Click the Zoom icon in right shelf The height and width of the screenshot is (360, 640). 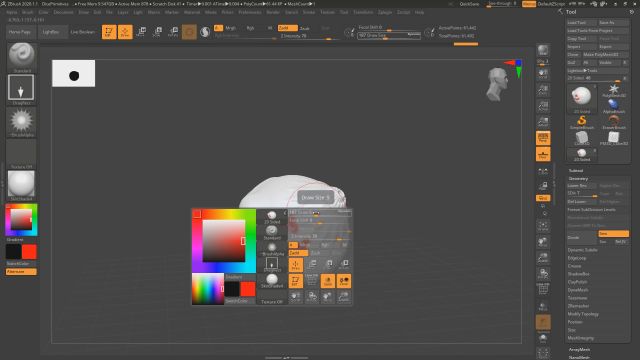tap(543, 90)
